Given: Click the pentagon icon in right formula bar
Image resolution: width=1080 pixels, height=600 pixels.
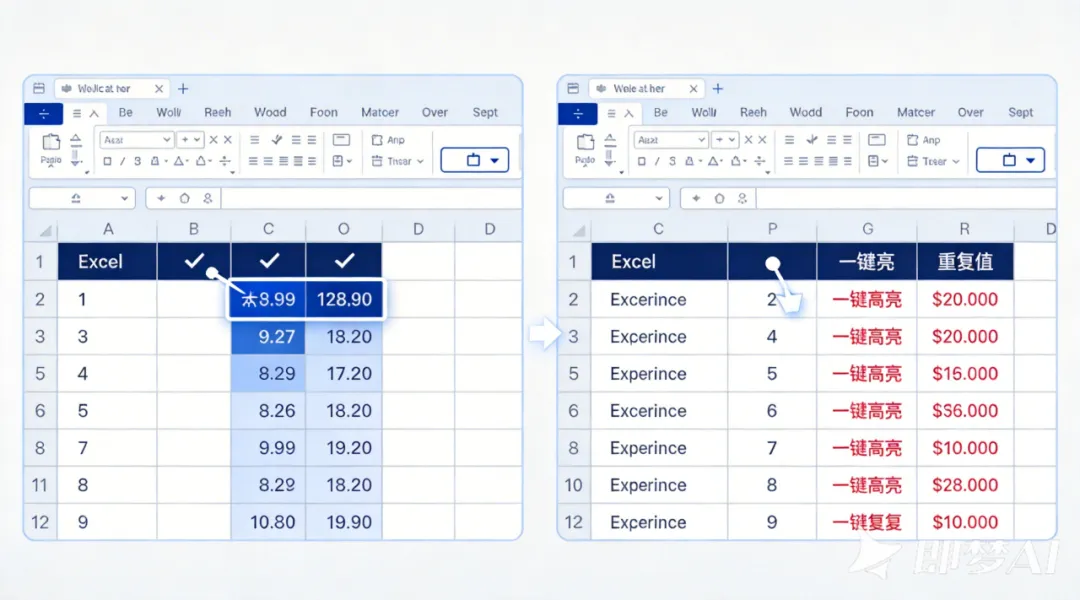Looking at the screenshot, I should tap(719, 198).
